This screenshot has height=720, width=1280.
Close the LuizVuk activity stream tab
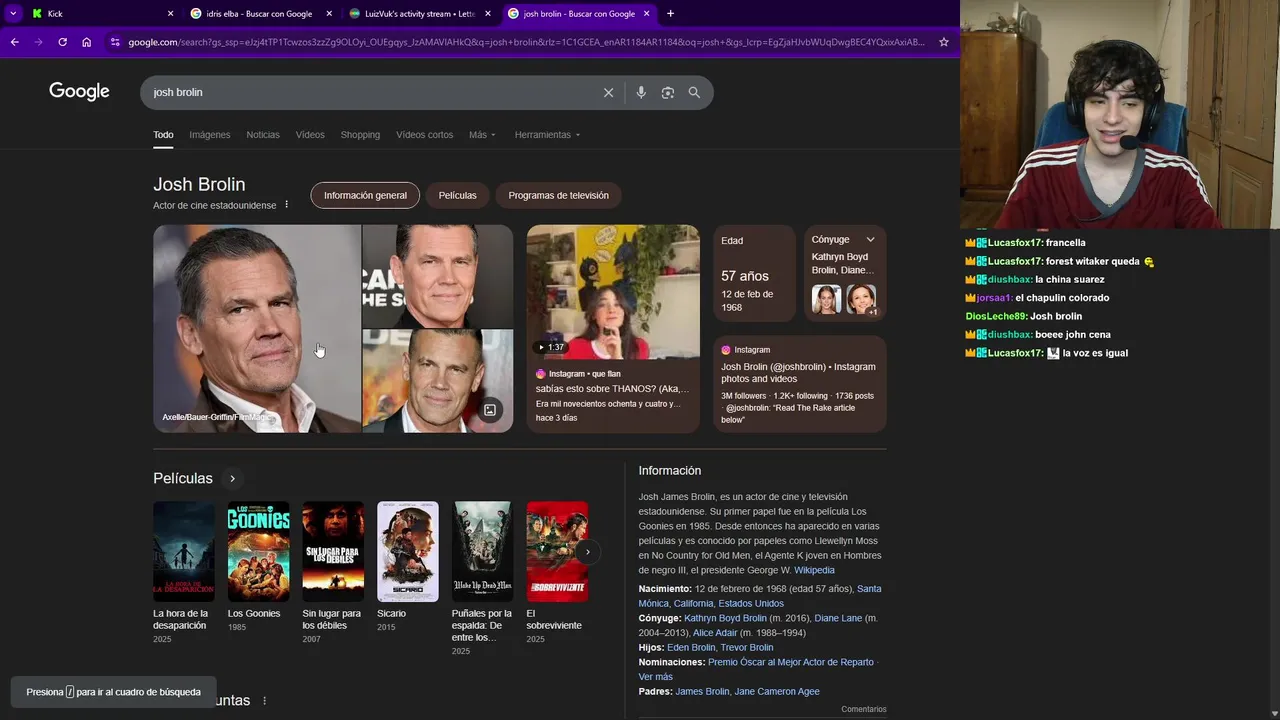[488, 14]
